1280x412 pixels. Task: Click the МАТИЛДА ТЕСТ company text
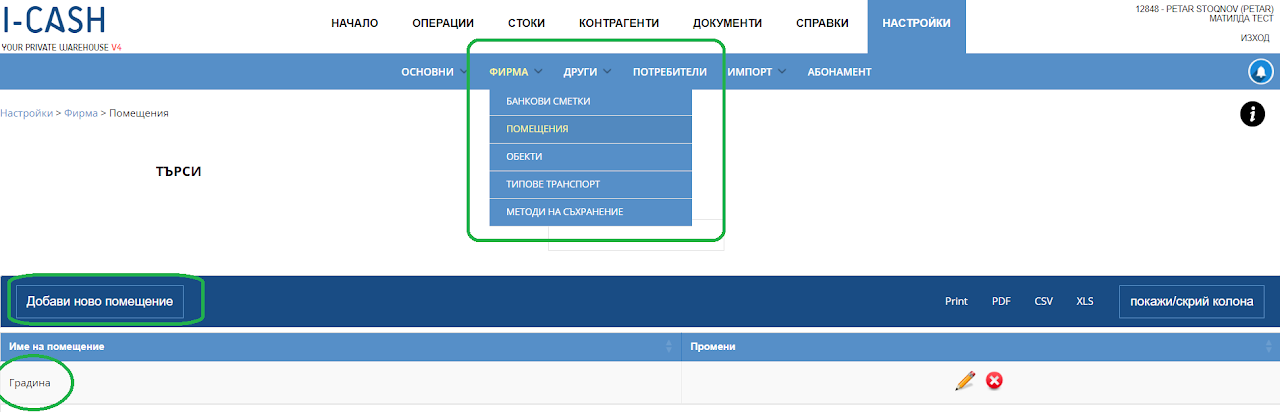coord(1240,19)
